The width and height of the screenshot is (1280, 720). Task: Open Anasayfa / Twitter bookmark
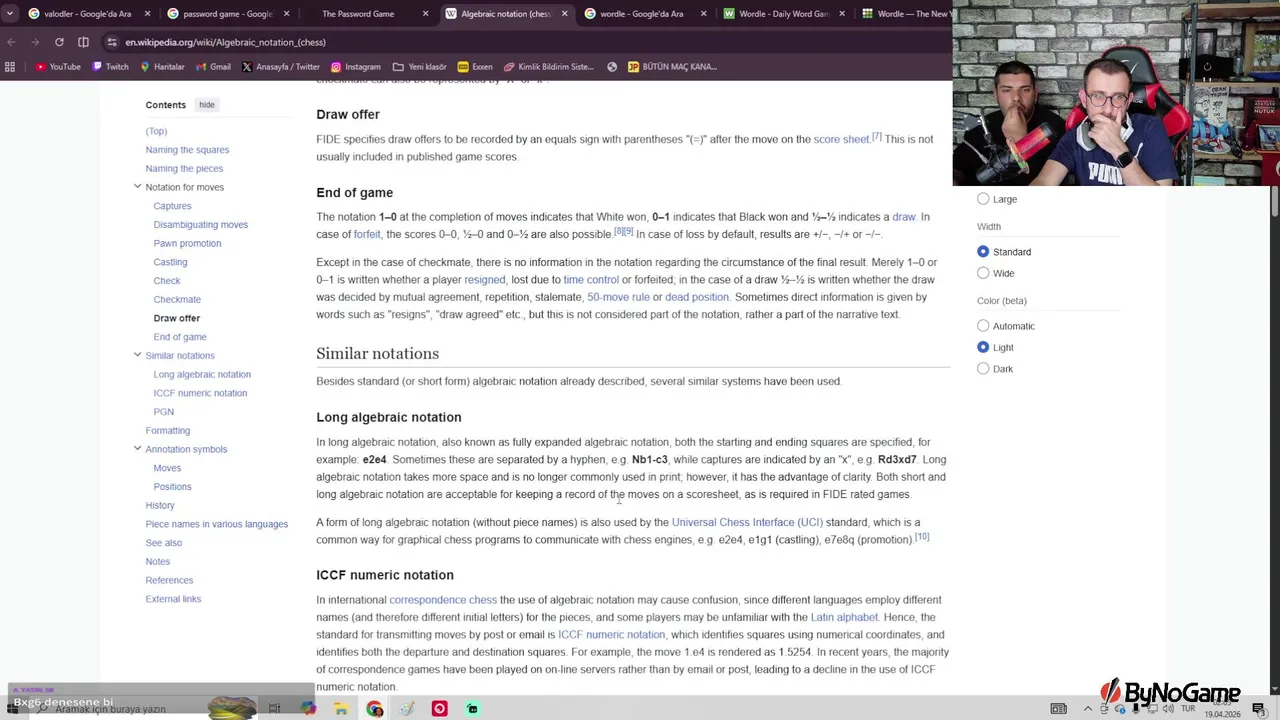pos(281,67)
